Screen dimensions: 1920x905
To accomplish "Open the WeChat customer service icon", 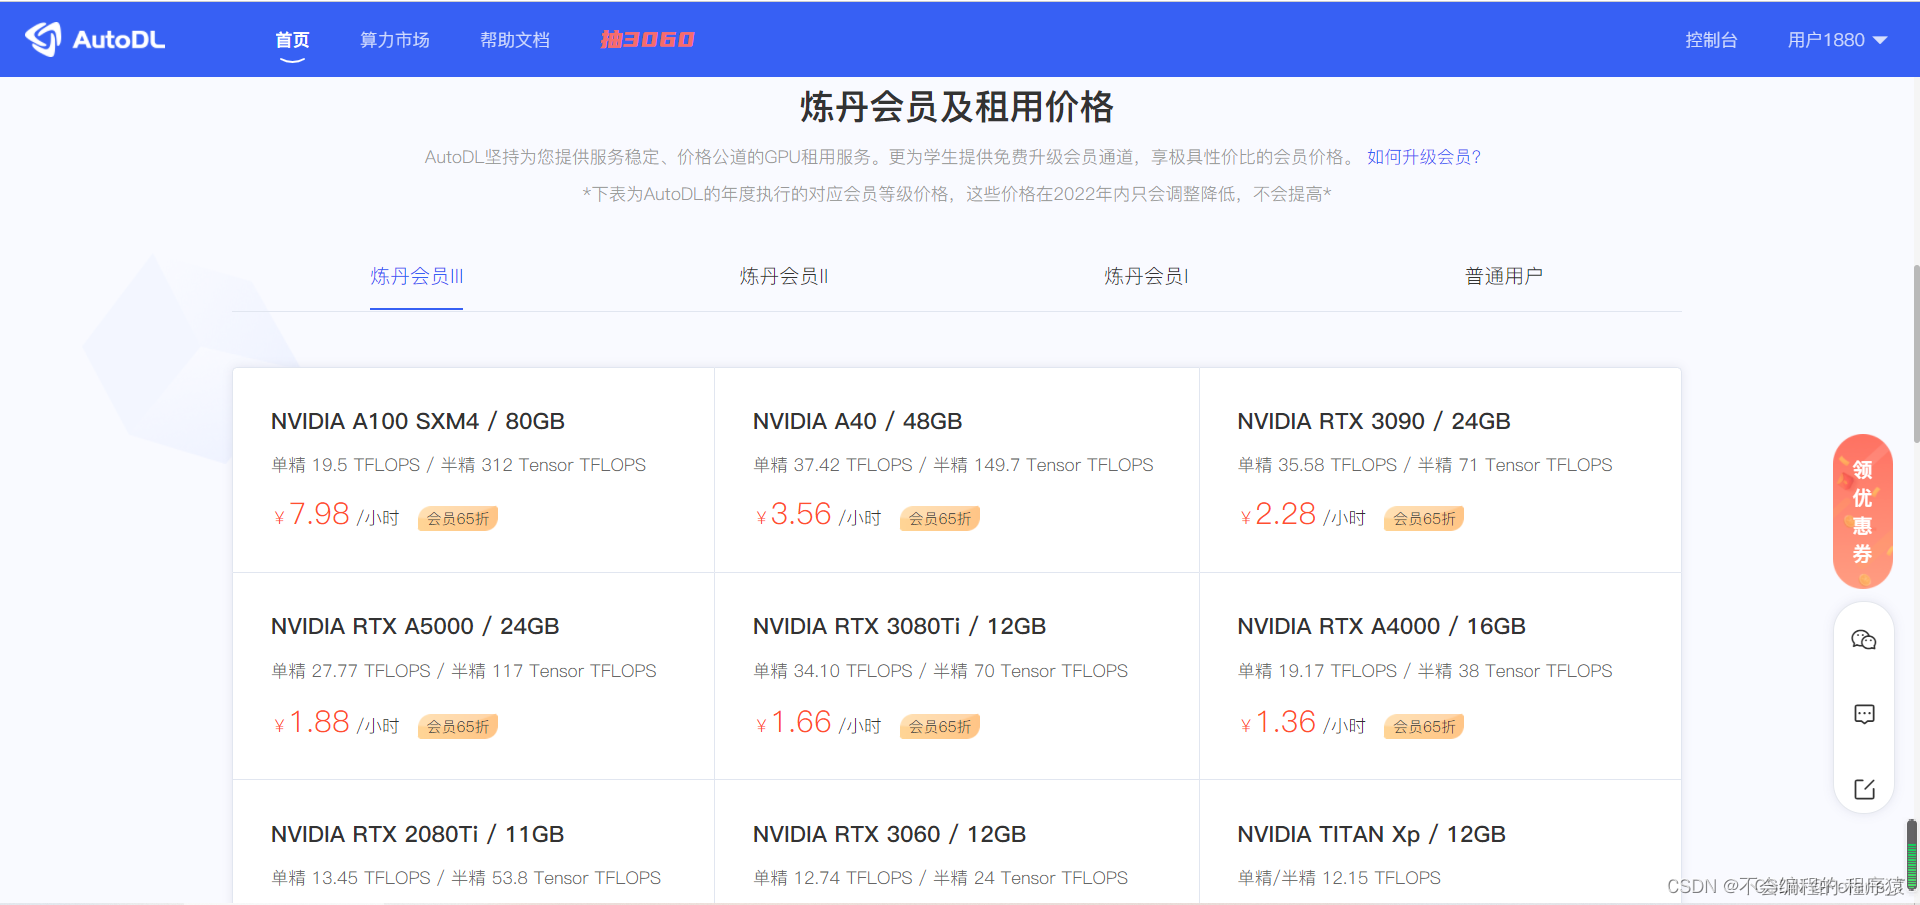I will point(1863,639).
